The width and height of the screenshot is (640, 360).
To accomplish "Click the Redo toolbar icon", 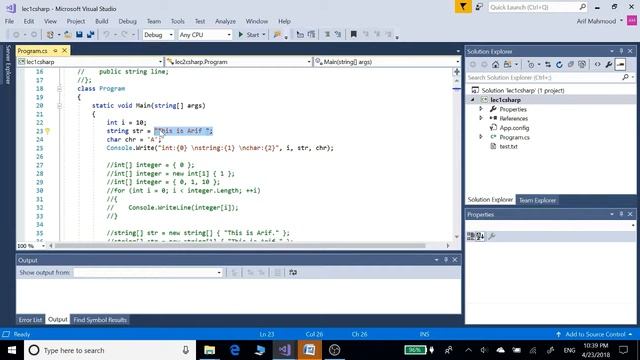I will pos(124,35).
